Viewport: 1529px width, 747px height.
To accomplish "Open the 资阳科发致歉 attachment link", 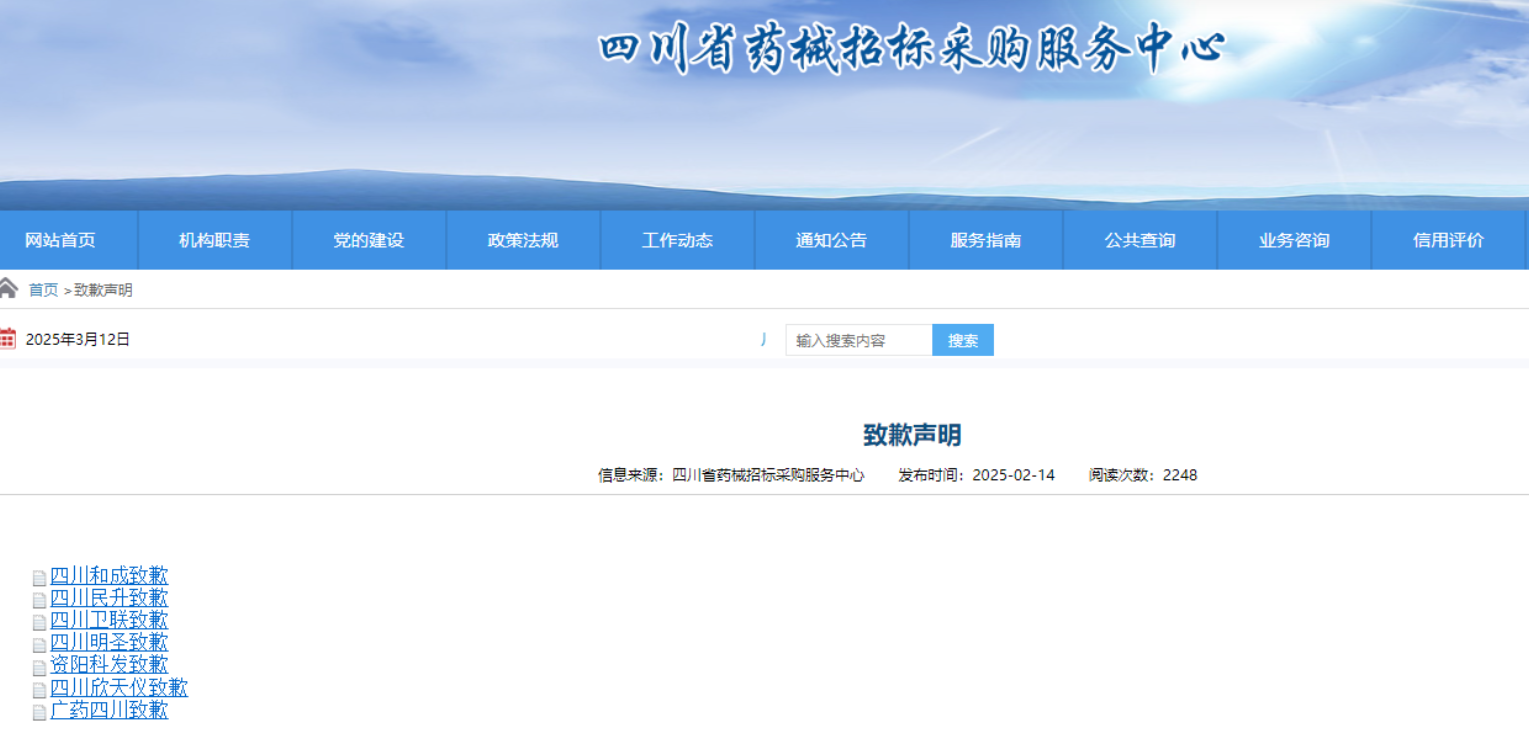I will point(109,665).
